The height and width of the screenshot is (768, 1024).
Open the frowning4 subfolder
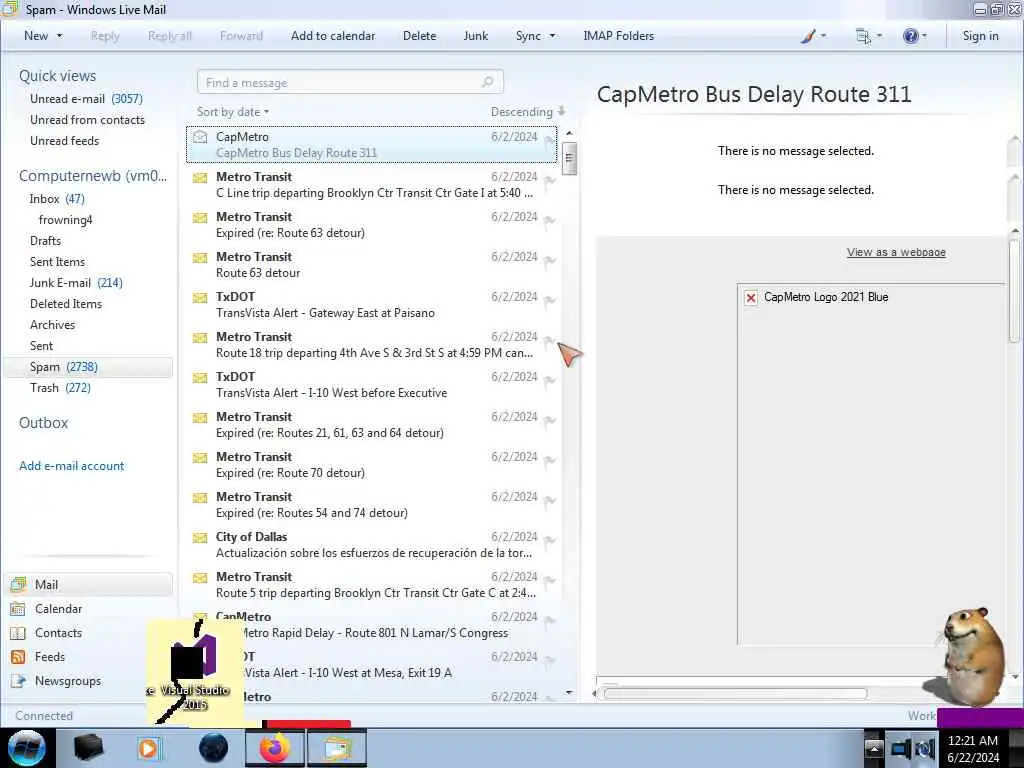65,219
